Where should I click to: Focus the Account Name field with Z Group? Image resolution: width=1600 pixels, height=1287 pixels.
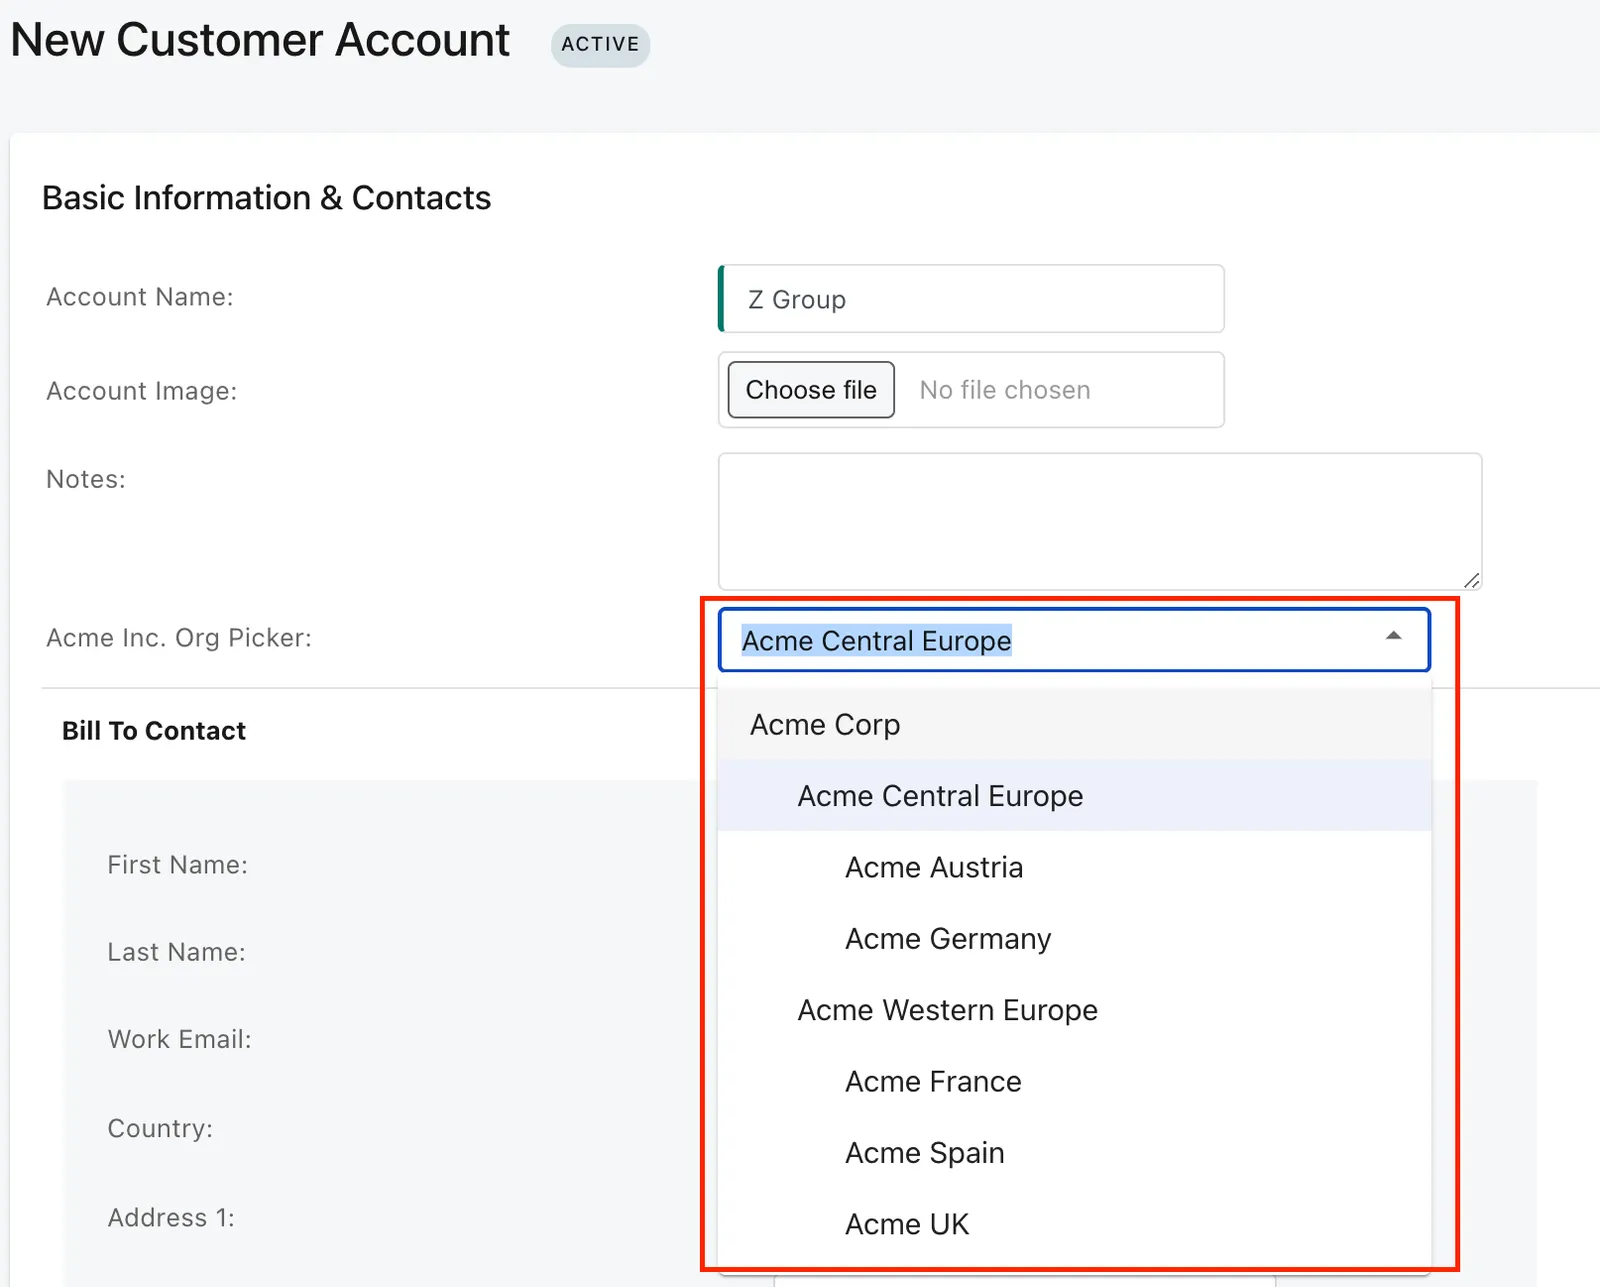click(x=971, y=299)
